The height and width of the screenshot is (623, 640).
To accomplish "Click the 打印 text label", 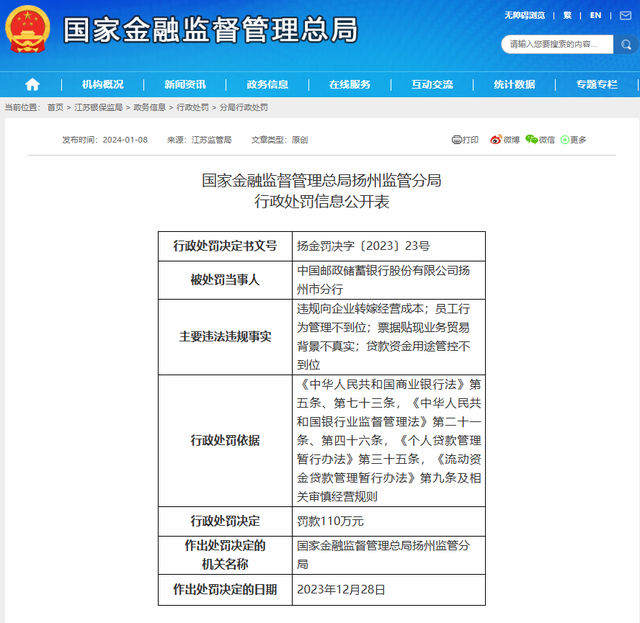I will (470, 140).
